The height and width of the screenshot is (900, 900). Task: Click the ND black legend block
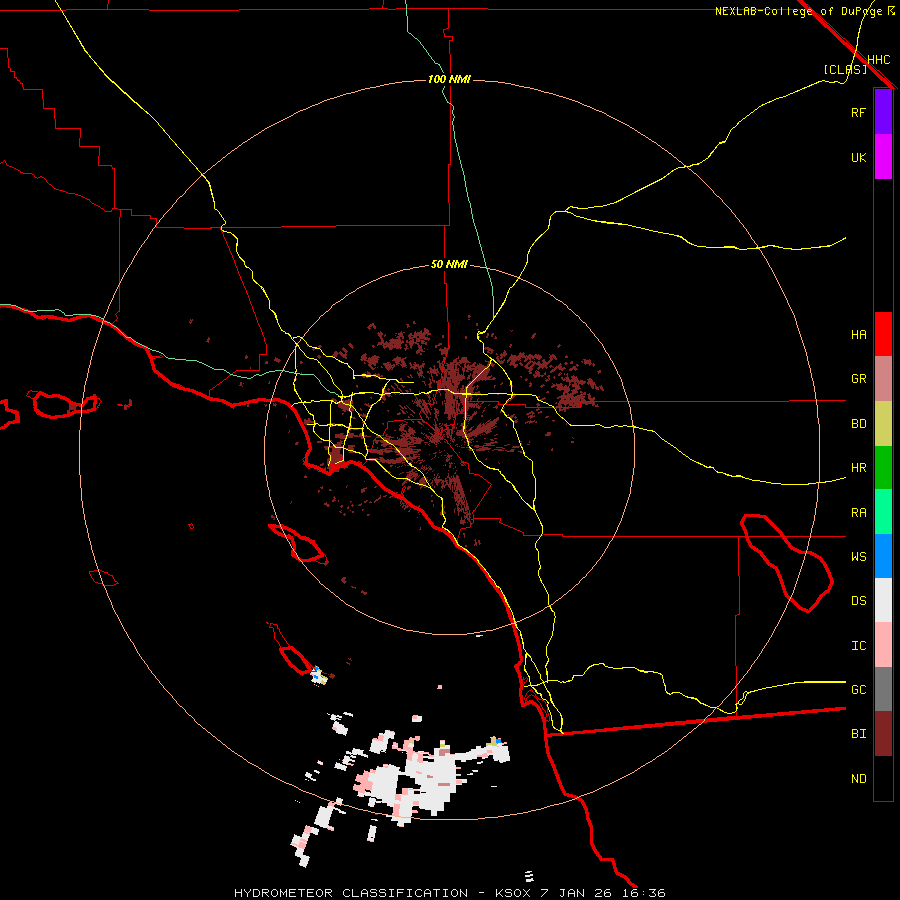point(883,778)
